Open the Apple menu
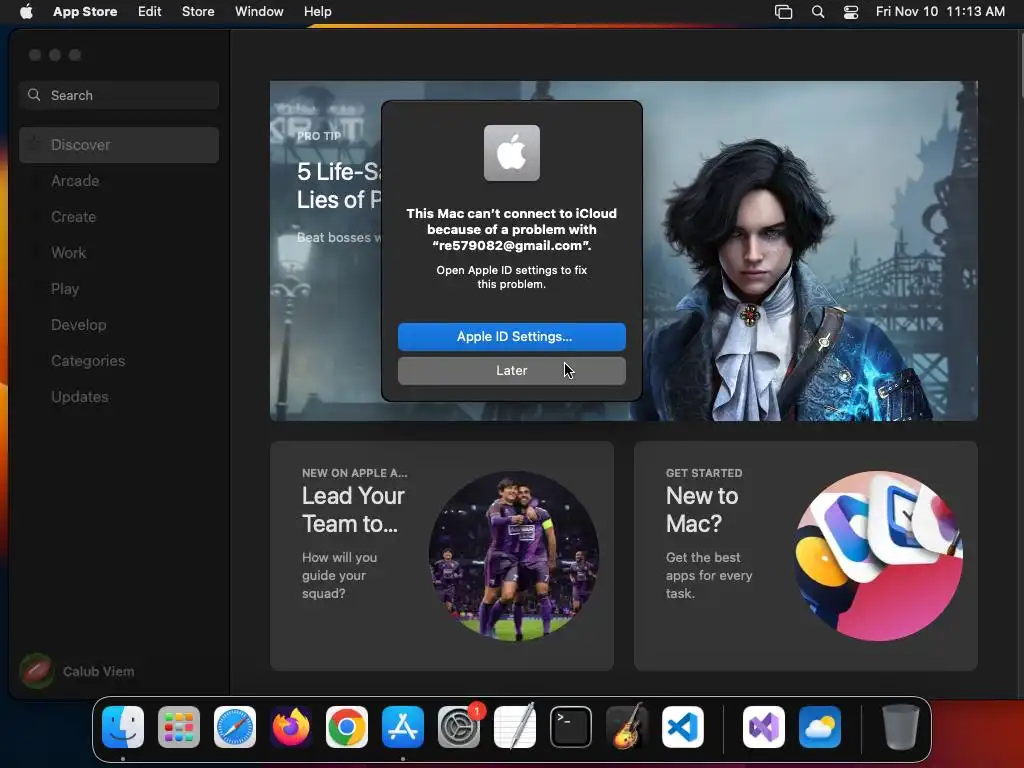The height and width of the screenshot is (768, 1024). tap(26, 11)
